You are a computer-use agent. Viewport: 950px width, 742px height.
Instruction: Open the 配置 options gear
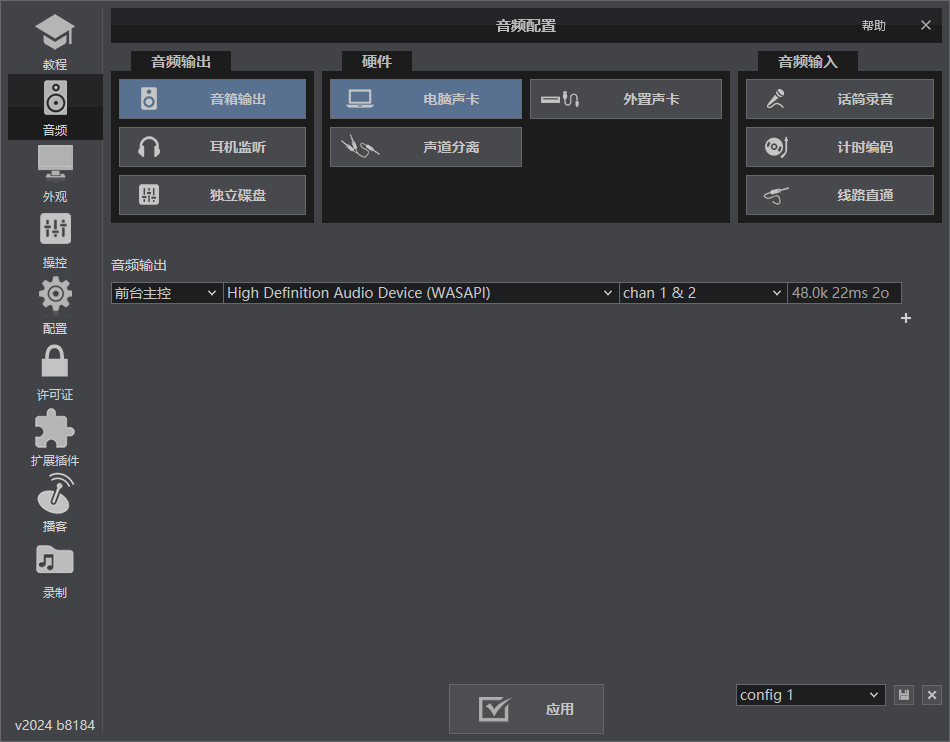pos(55,305)
